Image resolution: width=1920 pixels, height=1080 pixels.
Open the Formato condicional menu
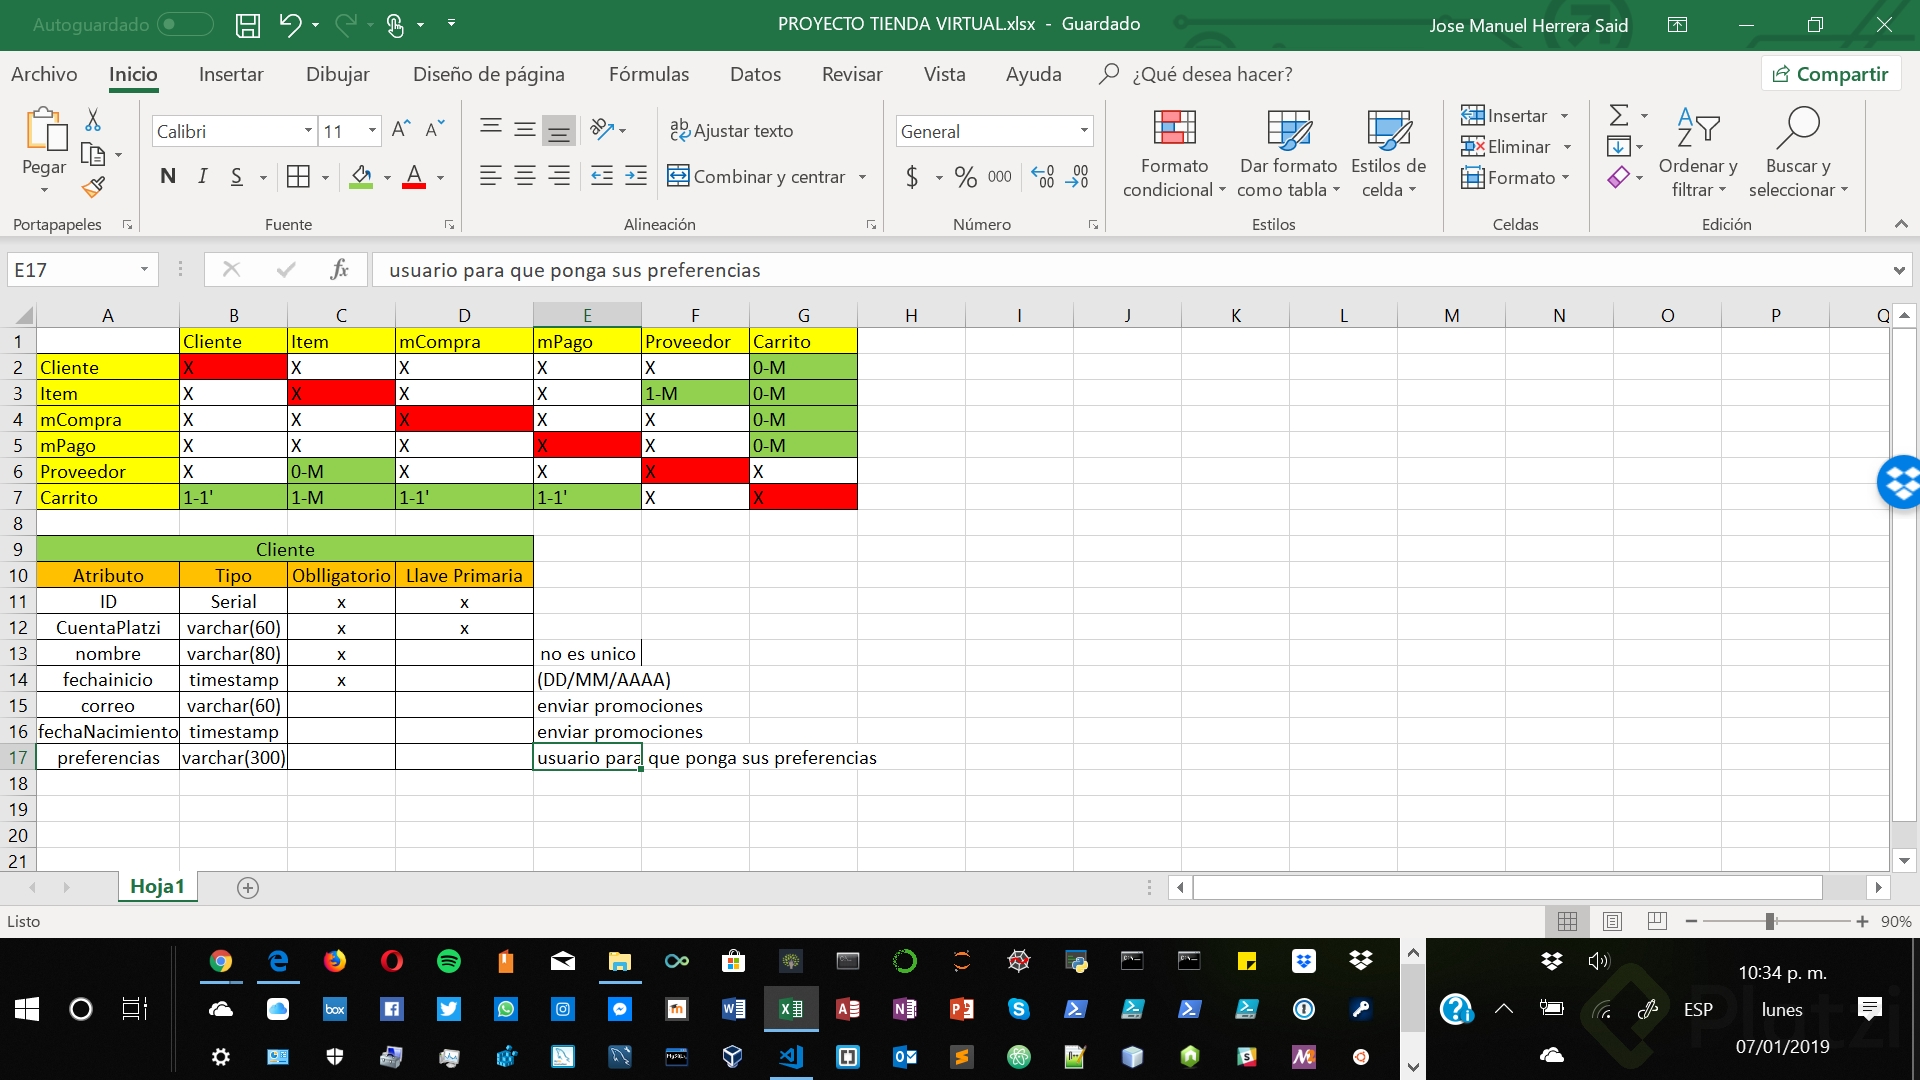(x=1174, y=153)
